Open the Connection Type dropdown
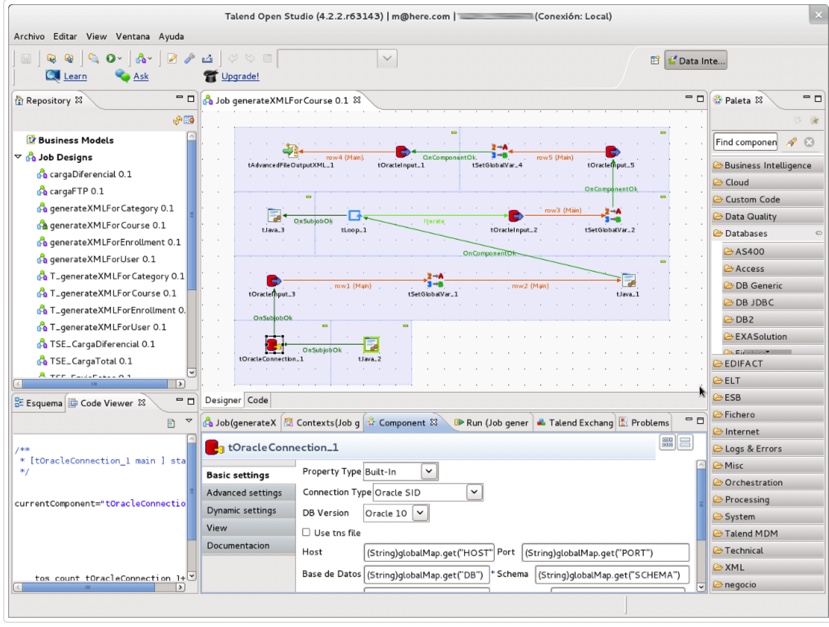Viewport: 829px width, 627px height. pos(474,492)
